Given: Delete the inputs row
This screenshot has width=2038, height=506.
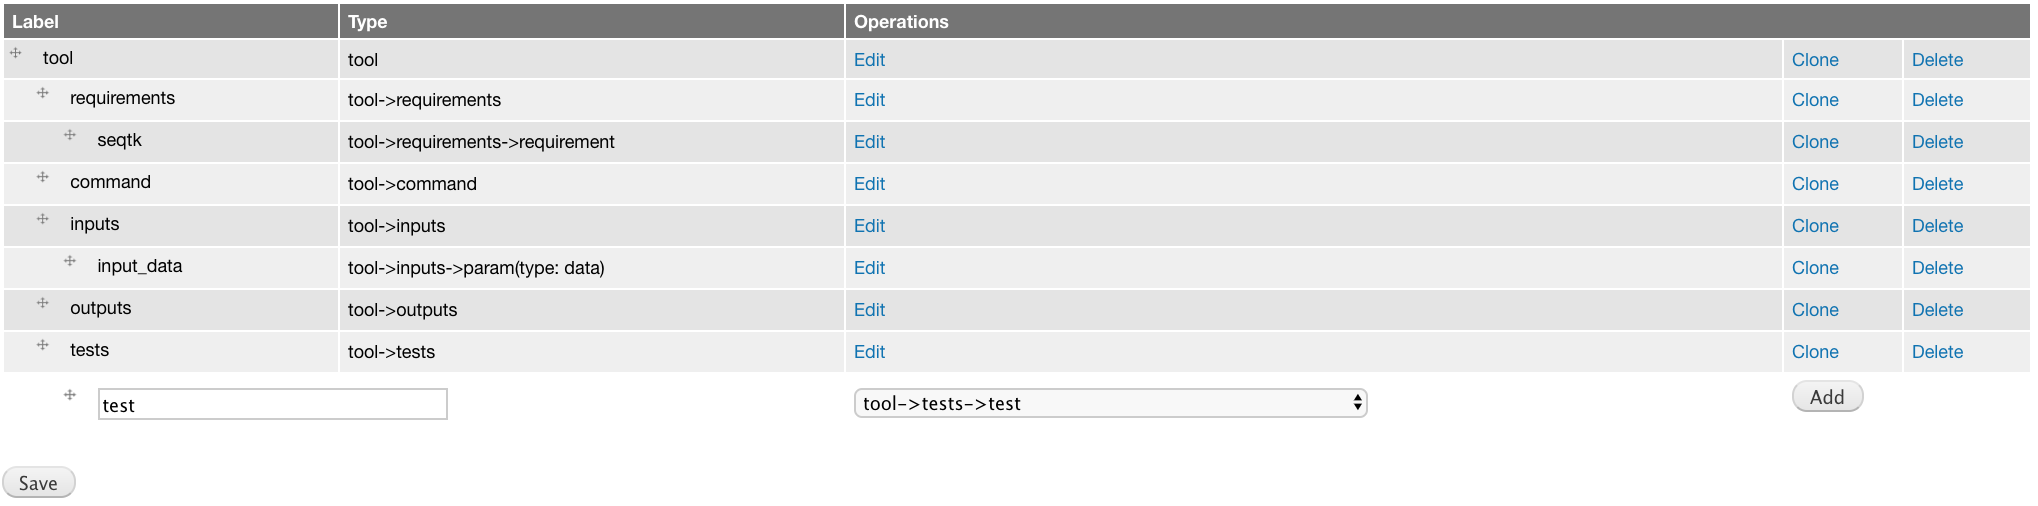Looking at the screenshot, I should 1937,226.
